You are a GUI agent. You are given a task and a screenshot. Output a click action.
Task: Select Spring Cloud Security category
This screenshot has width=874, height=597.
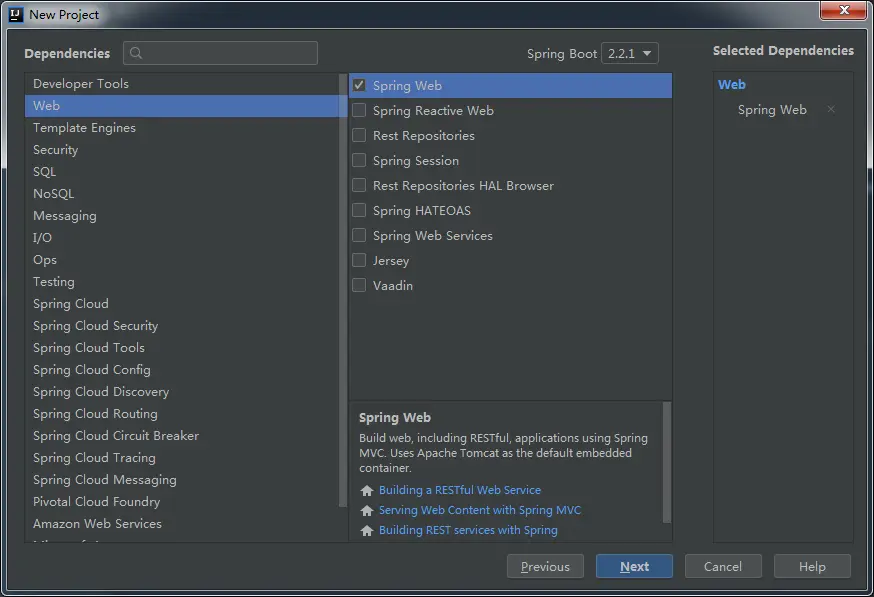click(x=182, y=326)
